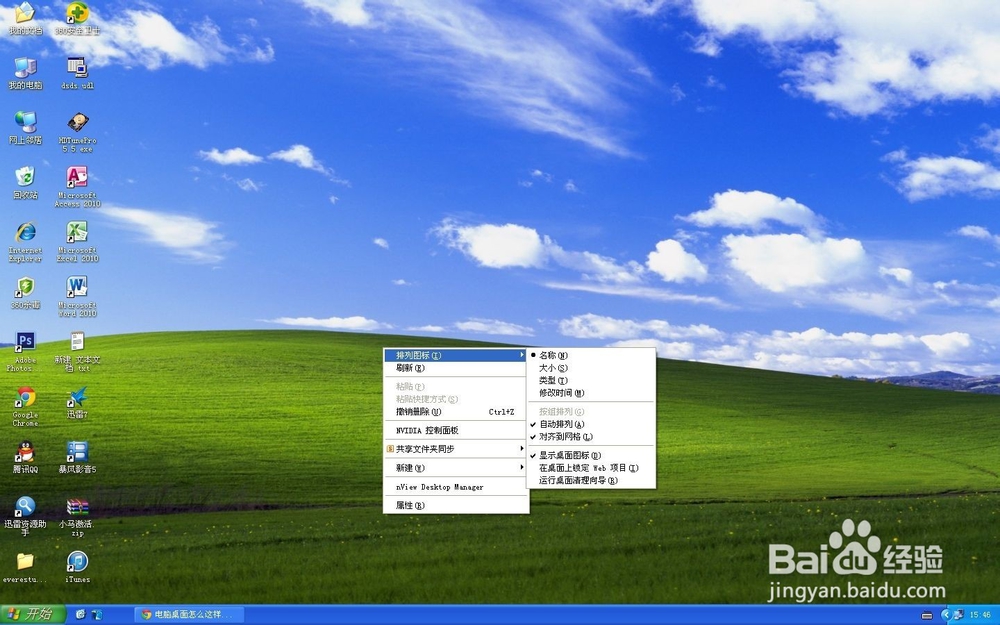Toggle 自动排列(A) auto arrange

pyautogui.click(x=591, y=424)
